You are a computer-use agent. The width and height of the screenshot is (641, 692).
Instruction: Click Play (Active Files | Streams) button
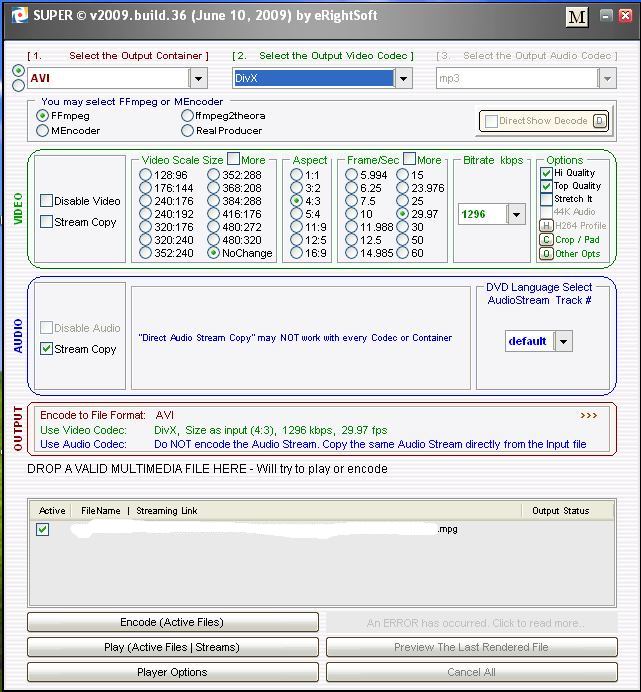pos(173,647)
